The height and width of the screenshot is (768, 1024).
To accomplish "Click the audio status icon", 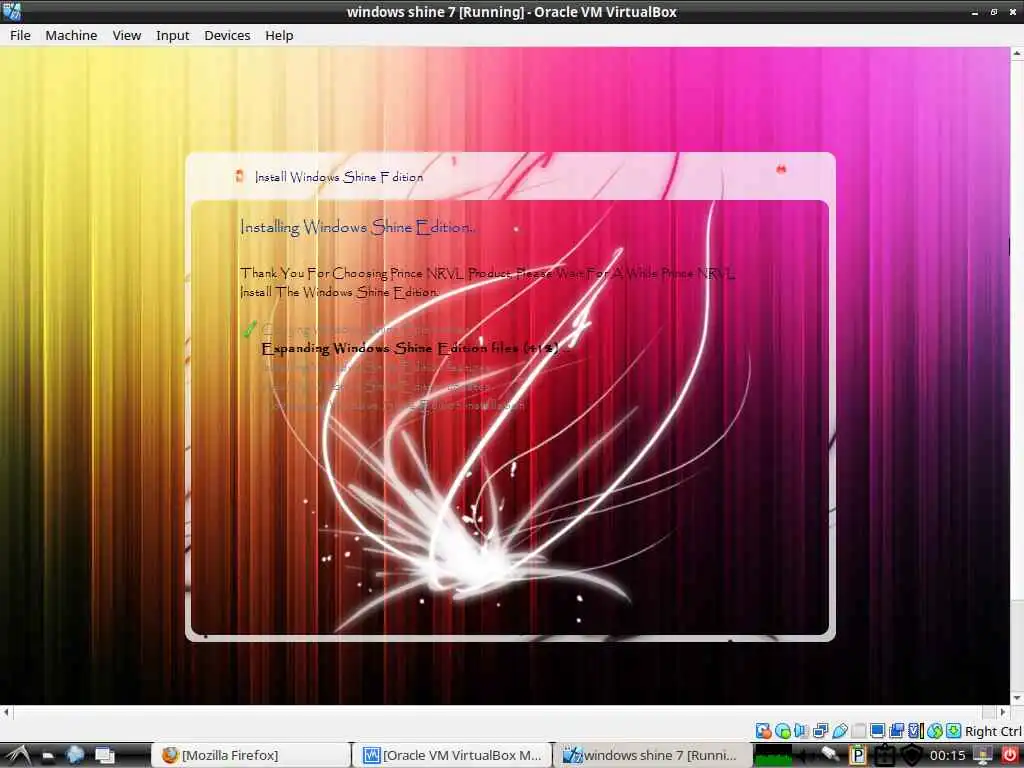I will (x=801, y=731).
